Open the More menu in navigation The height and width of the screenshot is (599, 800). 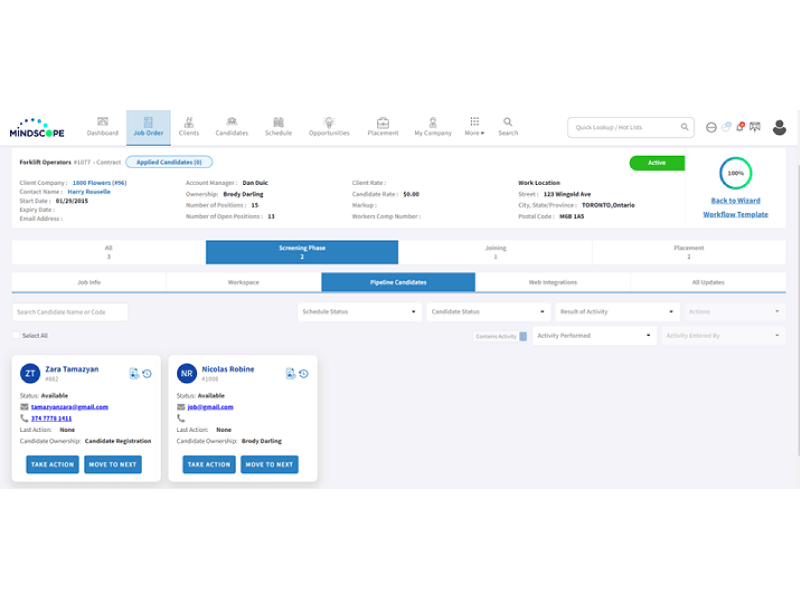tap(474, 125)
